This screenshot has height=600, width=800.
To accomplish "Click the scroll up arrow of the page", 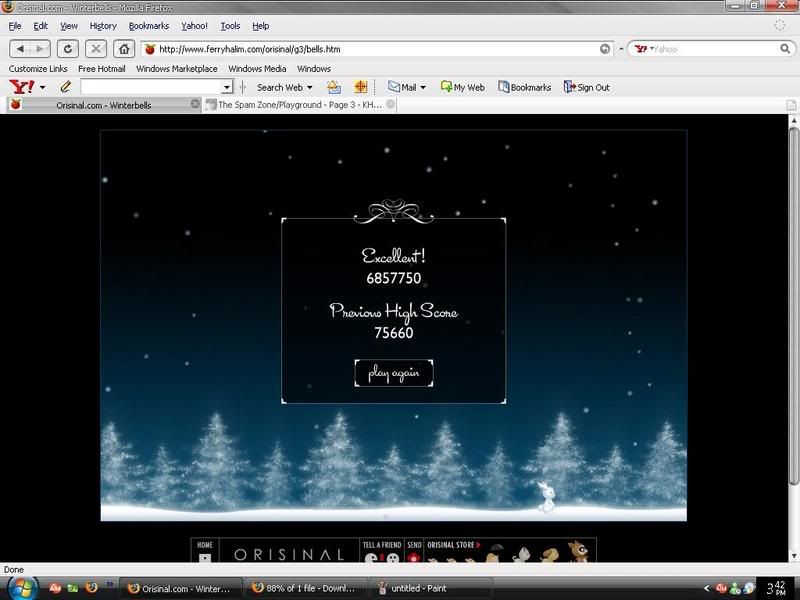I will (x=793, y=121).
